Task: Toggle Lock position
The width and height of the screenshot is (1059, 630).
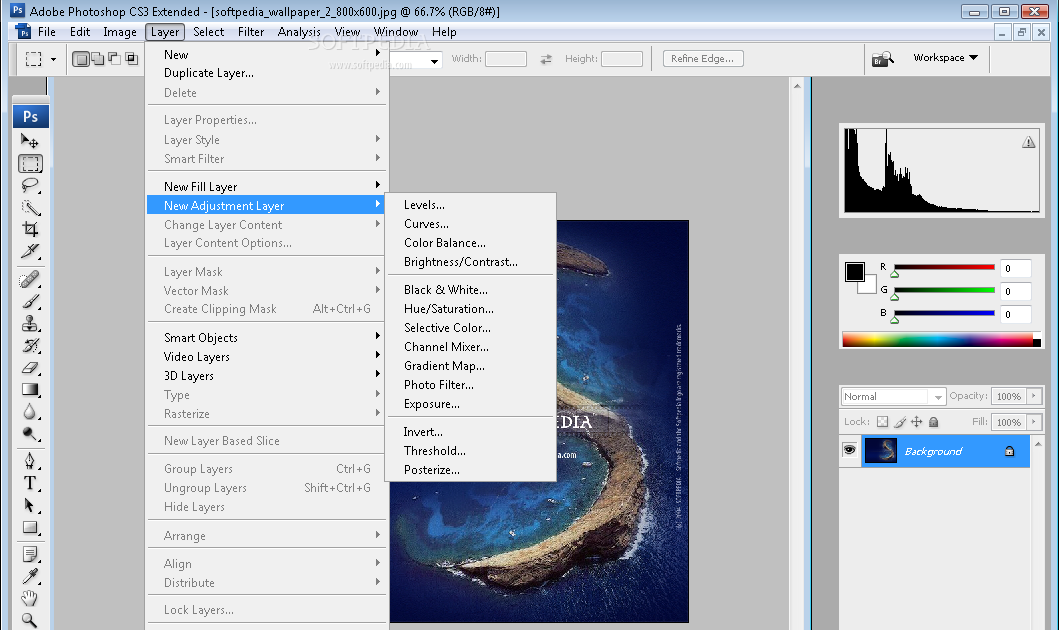Action: pyautogui.click(x=916, y=422)
